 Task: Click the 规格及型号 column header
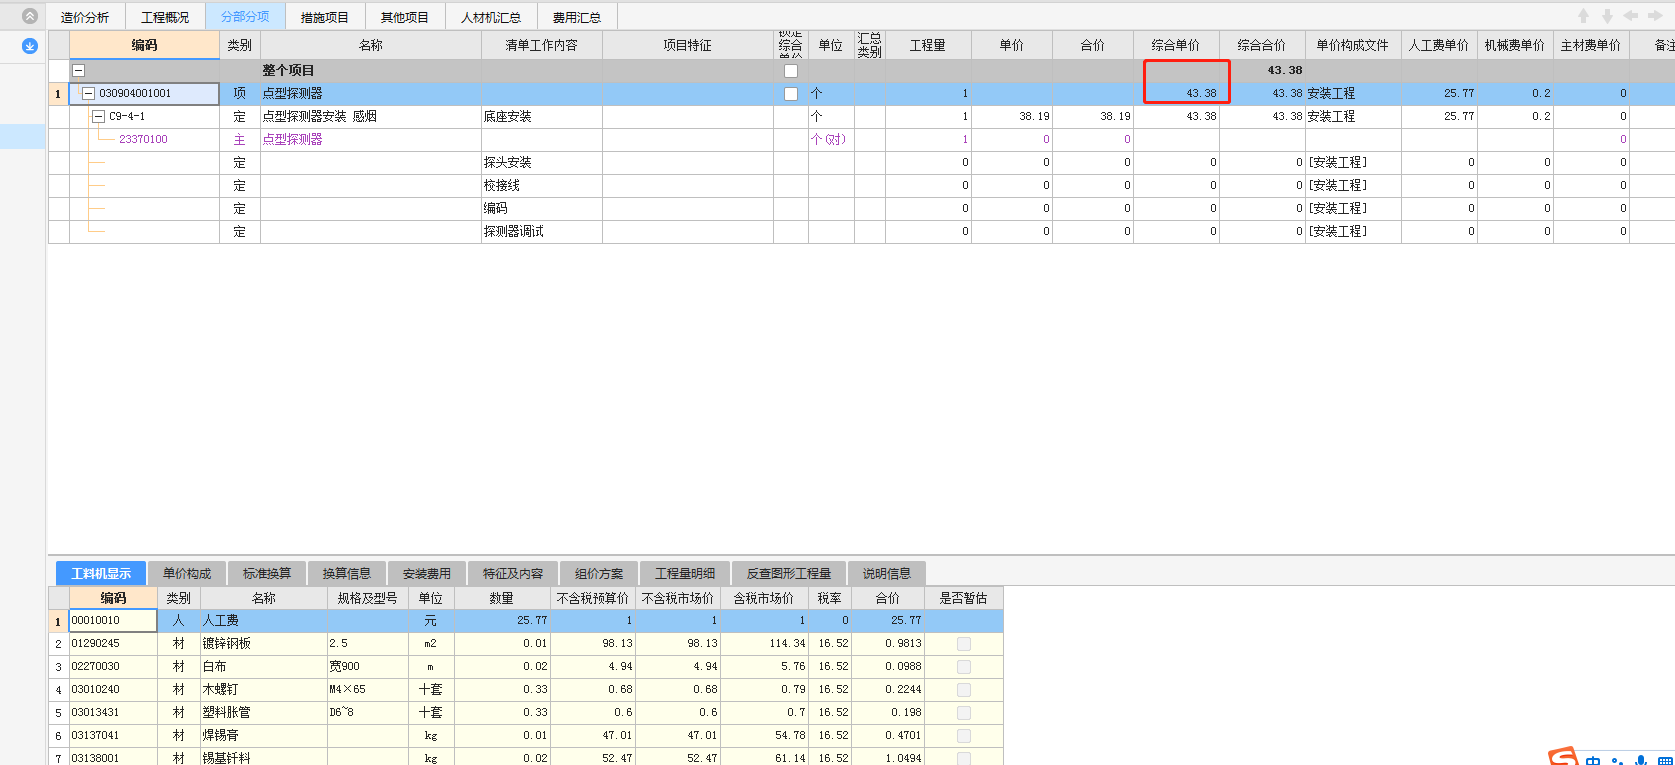click(367, 598)
